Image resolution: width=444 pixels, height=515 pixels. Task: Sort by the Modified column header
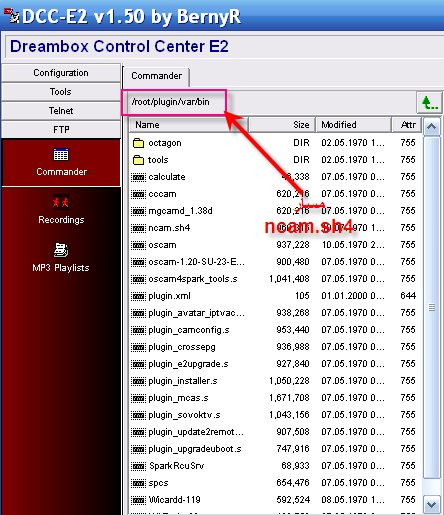[353, 125]
